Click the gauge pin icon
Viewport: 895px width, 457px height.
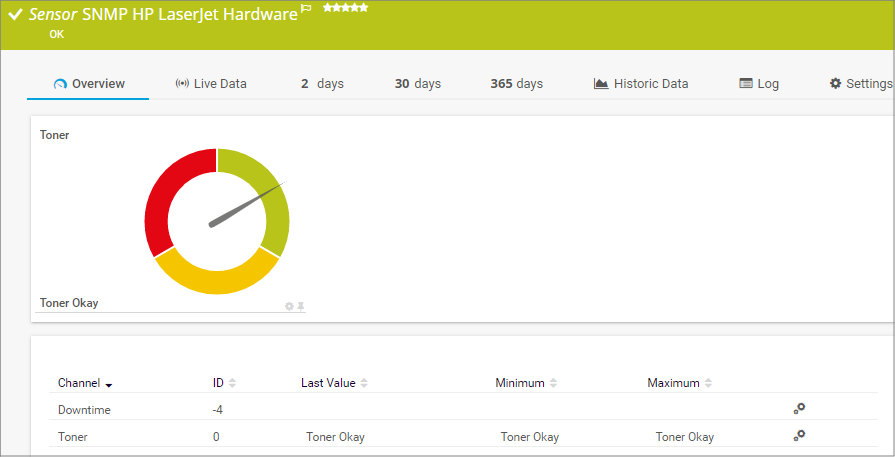pyautogui.click(x=300, y=306)
